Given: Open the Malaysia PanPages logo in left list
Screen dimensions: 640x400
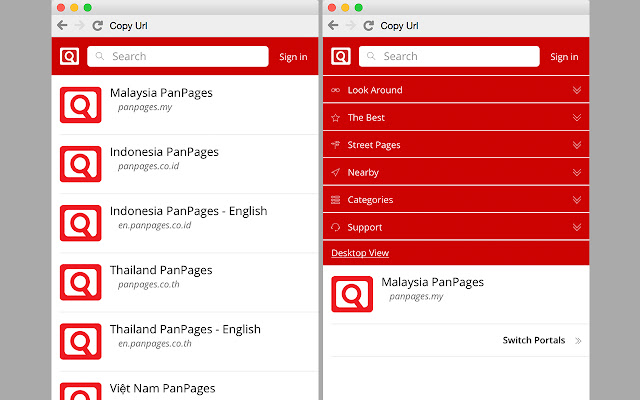Looking at the screenshot, I should 80,105.
